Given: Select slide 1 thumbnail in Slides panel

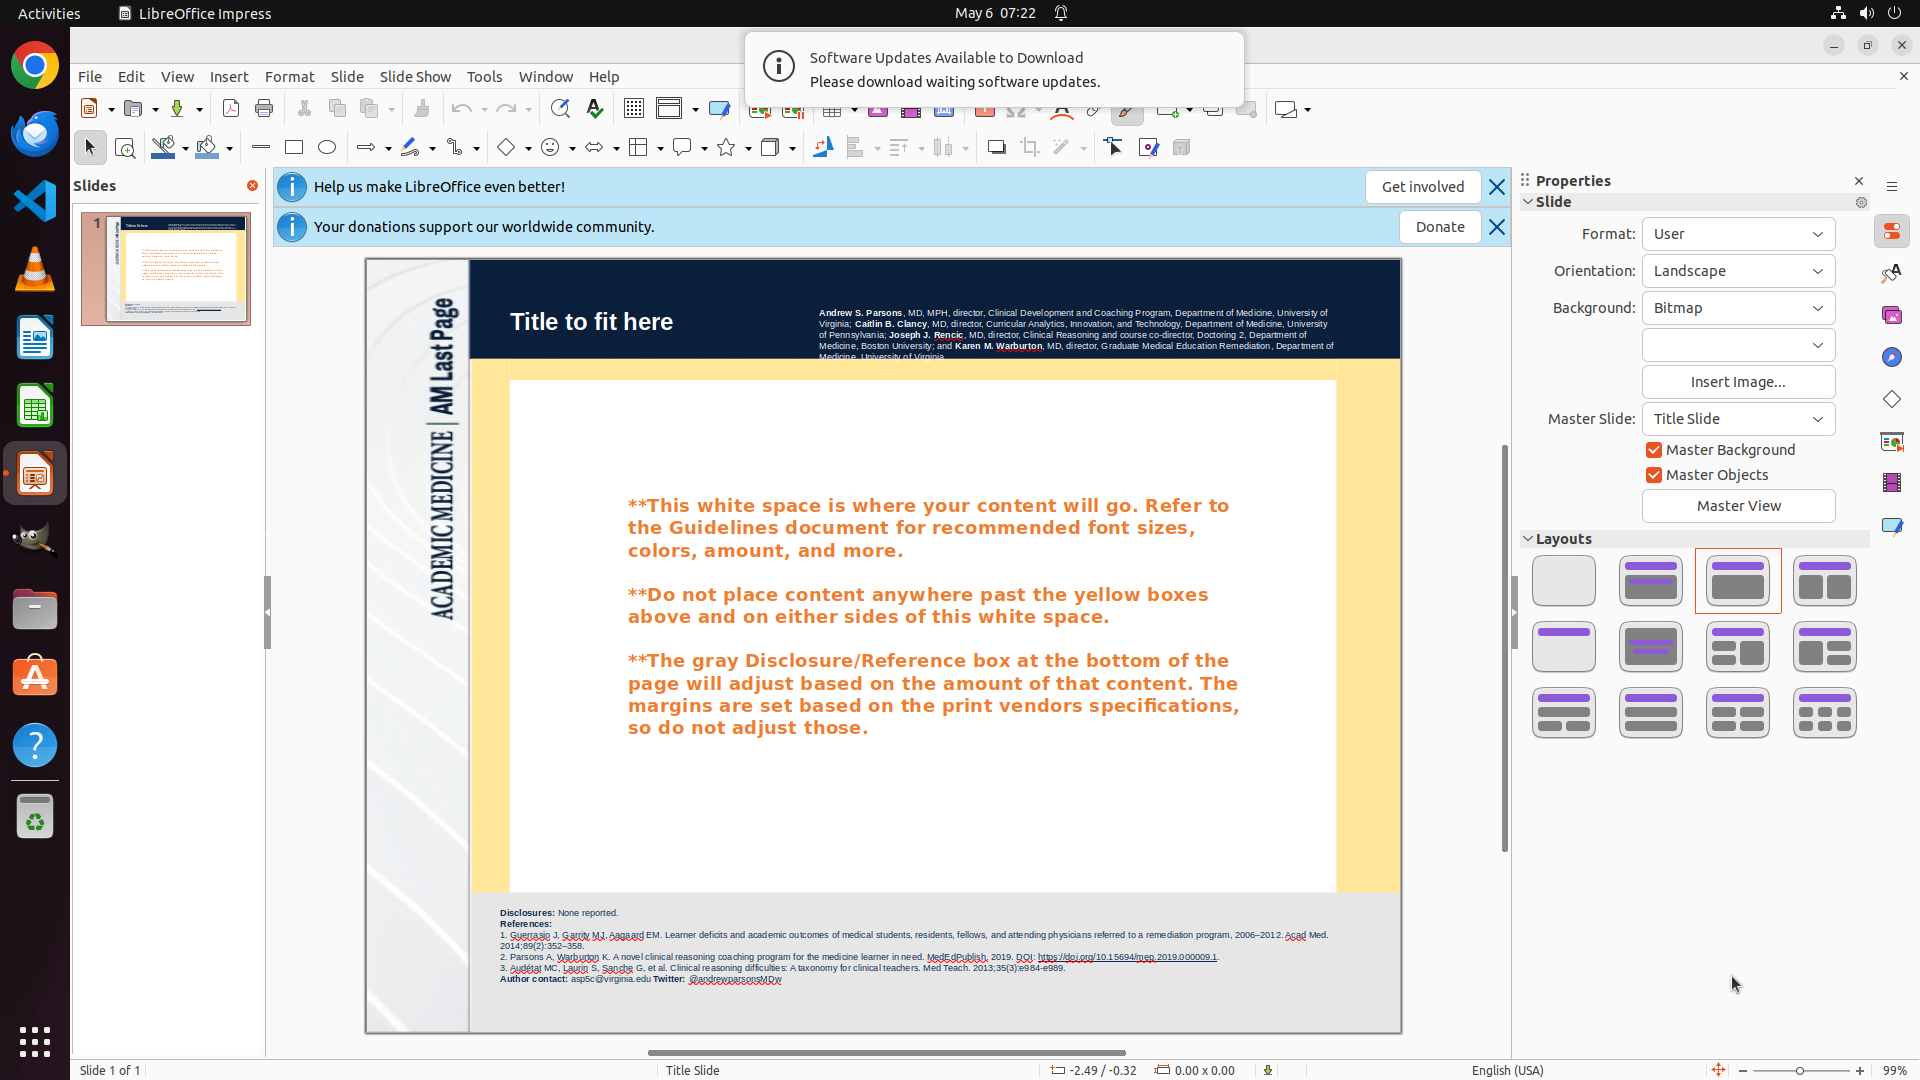Looking at the screenshot, I should coord(165,268).
